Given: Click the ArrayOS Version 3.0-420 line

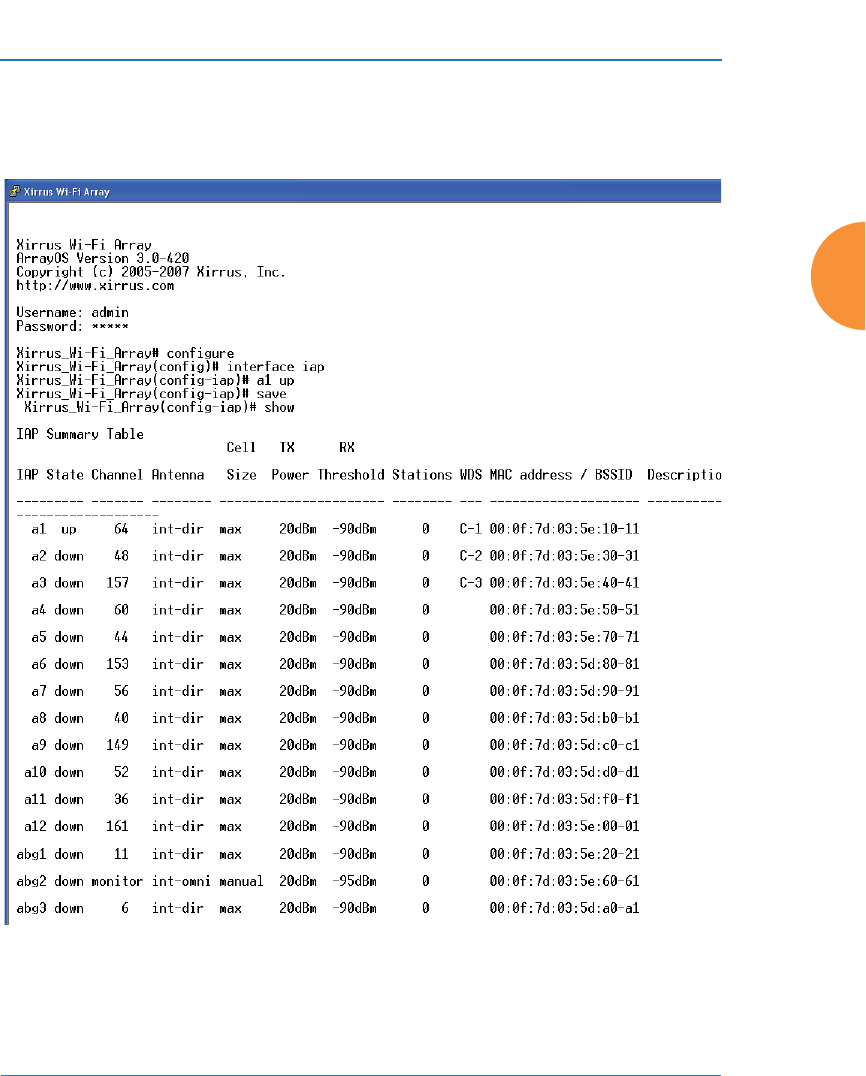Looking at the screenshot, I should pos(103,259).
